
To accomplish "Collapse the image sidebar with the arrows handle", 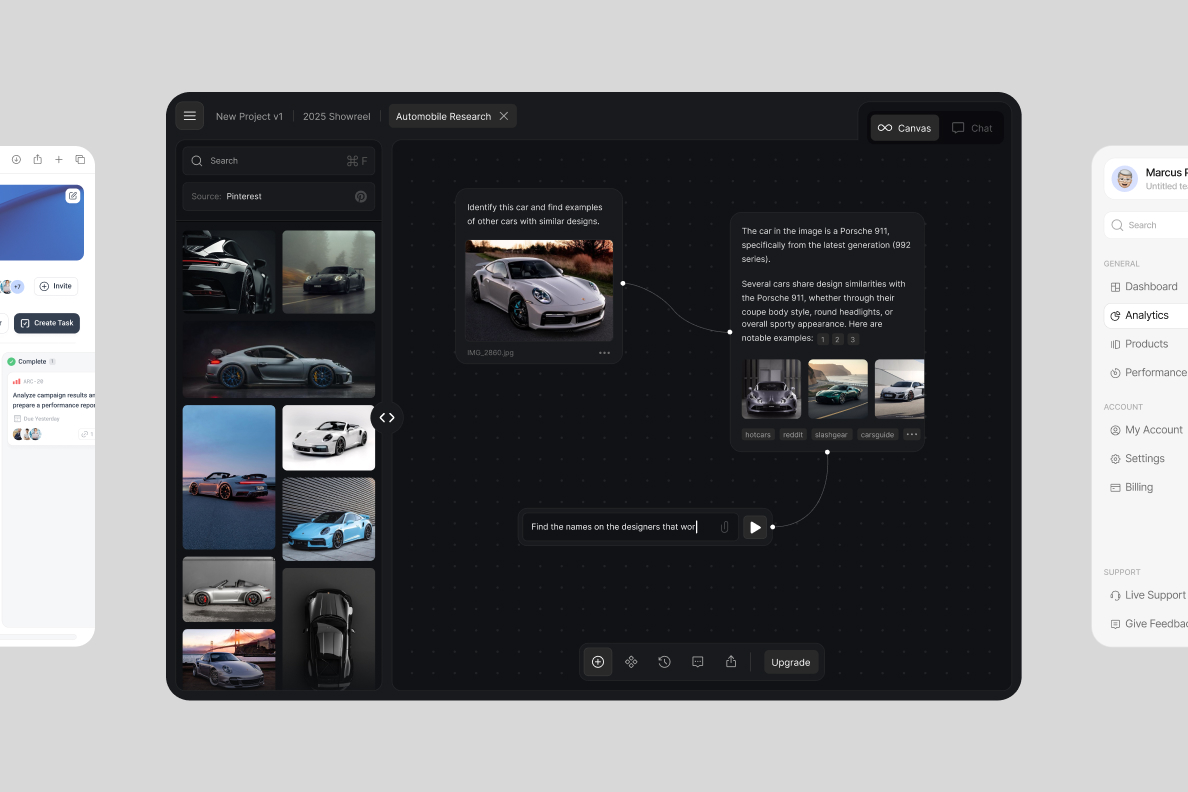I will click(387, 418).
